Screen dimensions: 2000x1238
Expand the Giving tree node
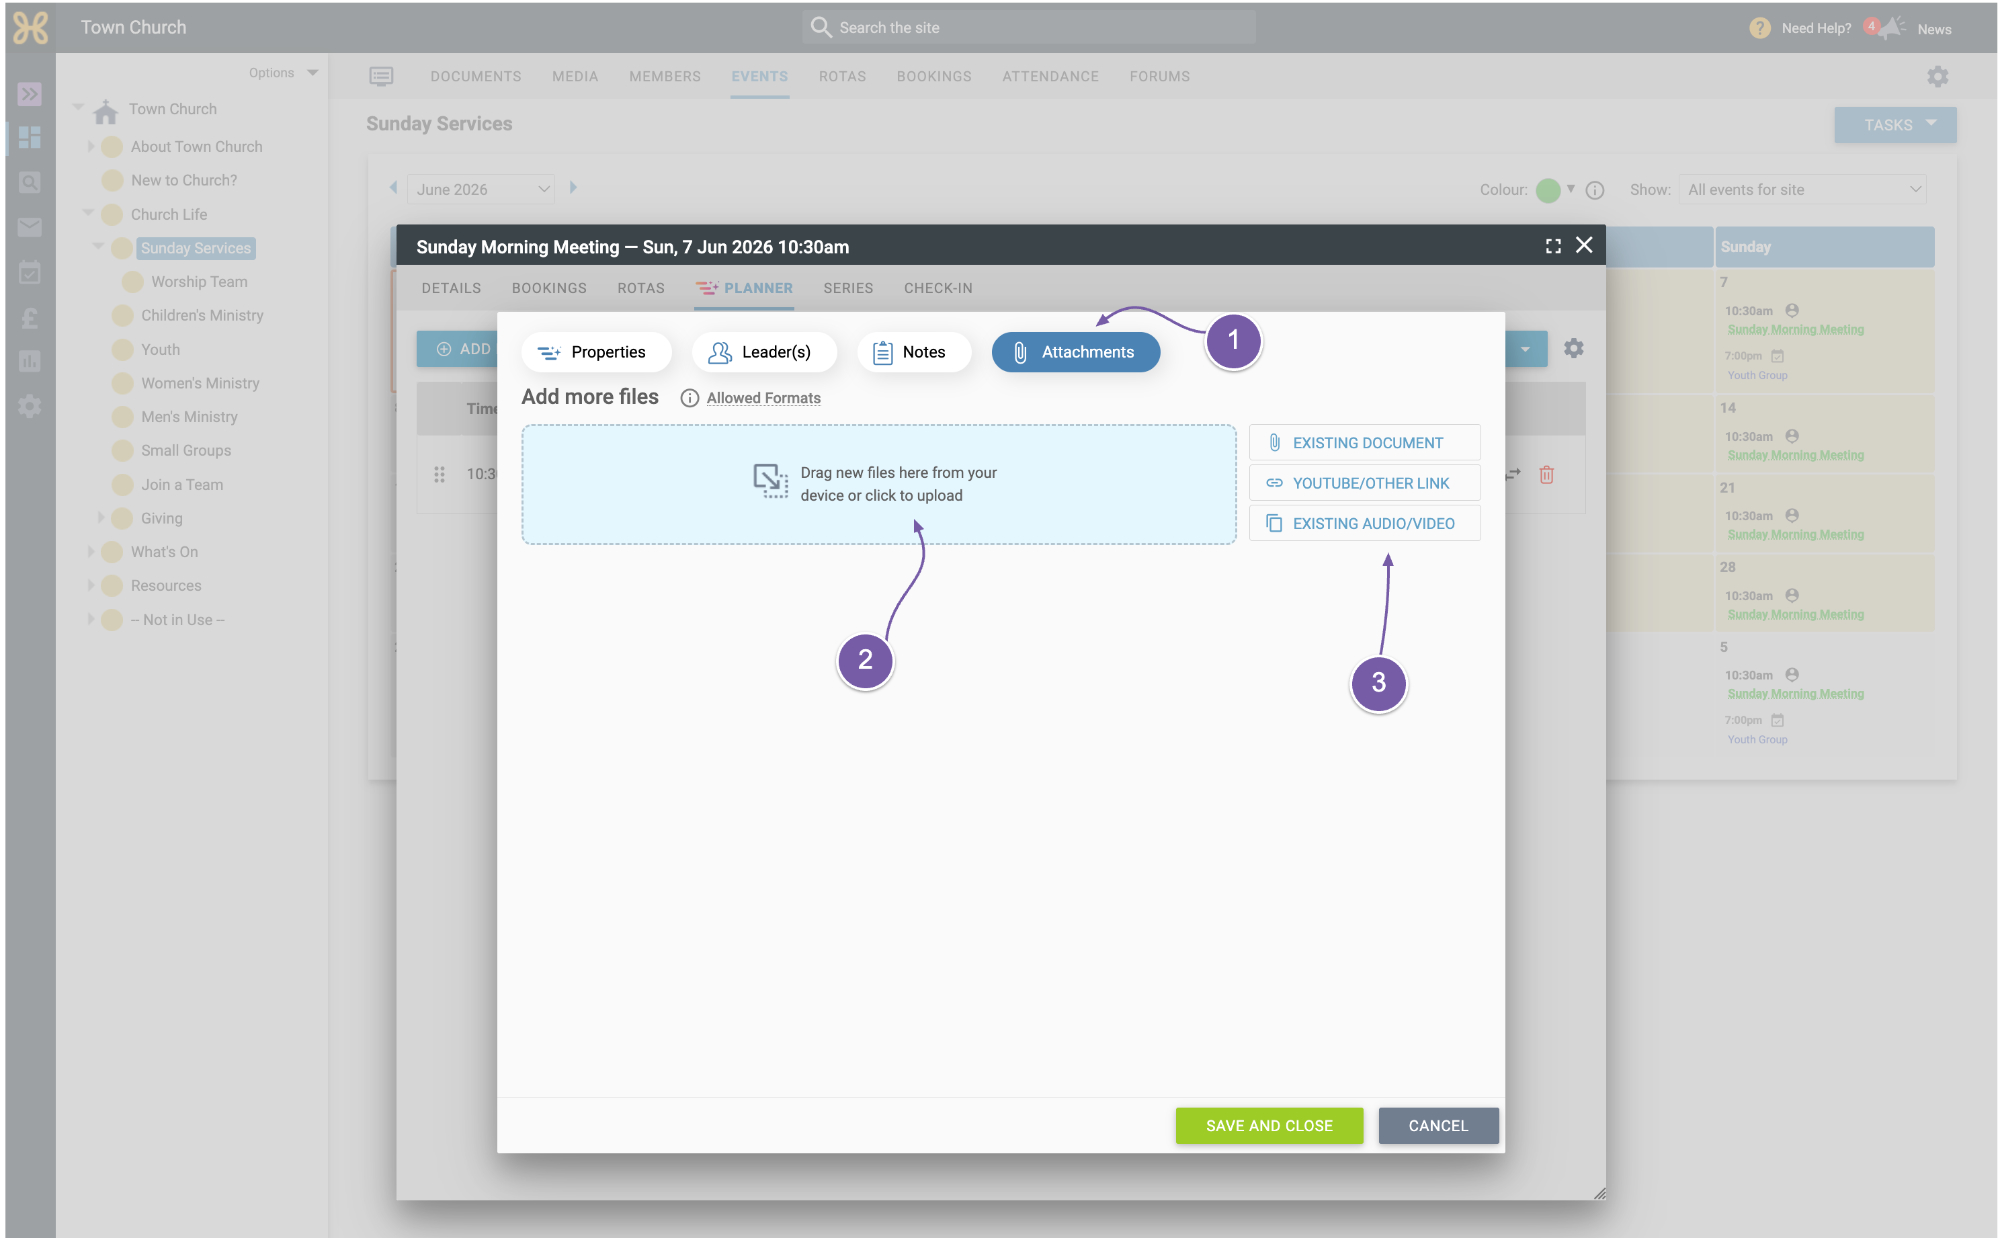[x=100, y=518]
